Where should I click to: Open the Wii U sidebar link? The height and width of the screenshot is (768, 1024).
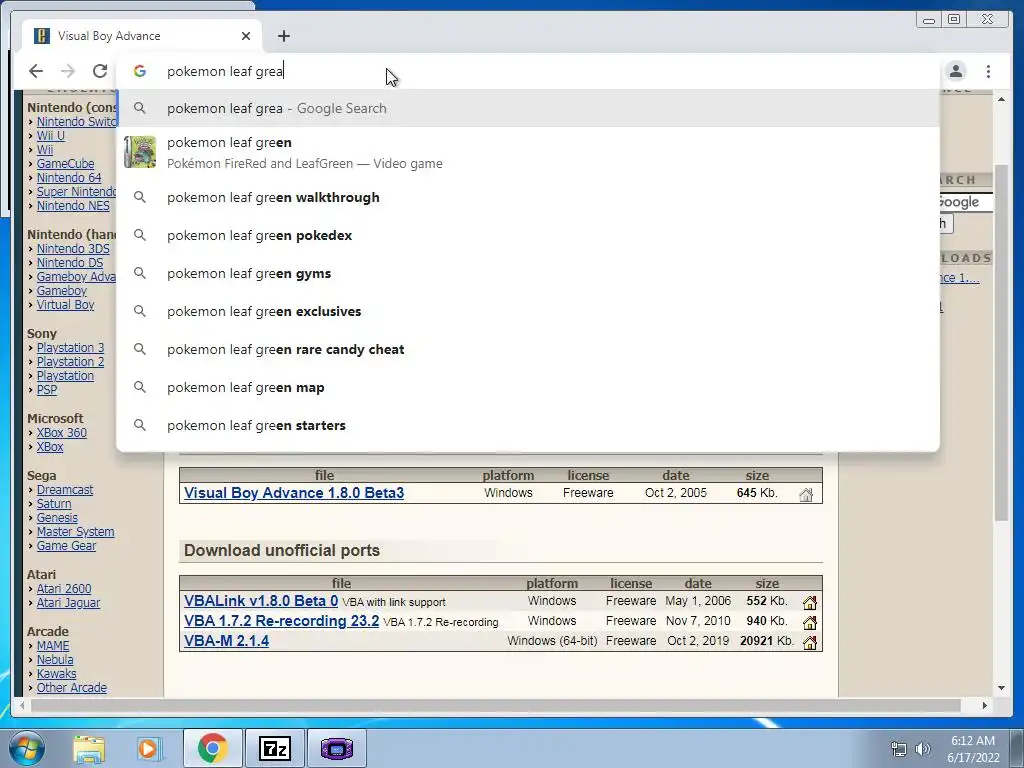tap(50, 136)
